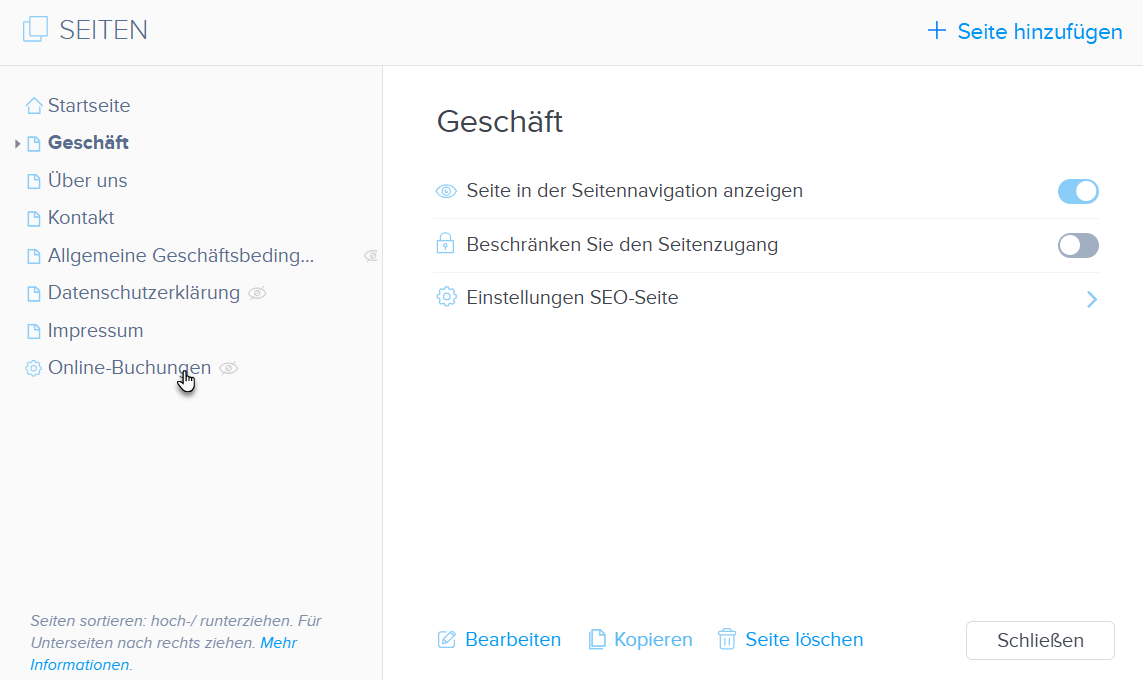Click the pencil icon next to Bearbeiten

(x=447, y=639)
